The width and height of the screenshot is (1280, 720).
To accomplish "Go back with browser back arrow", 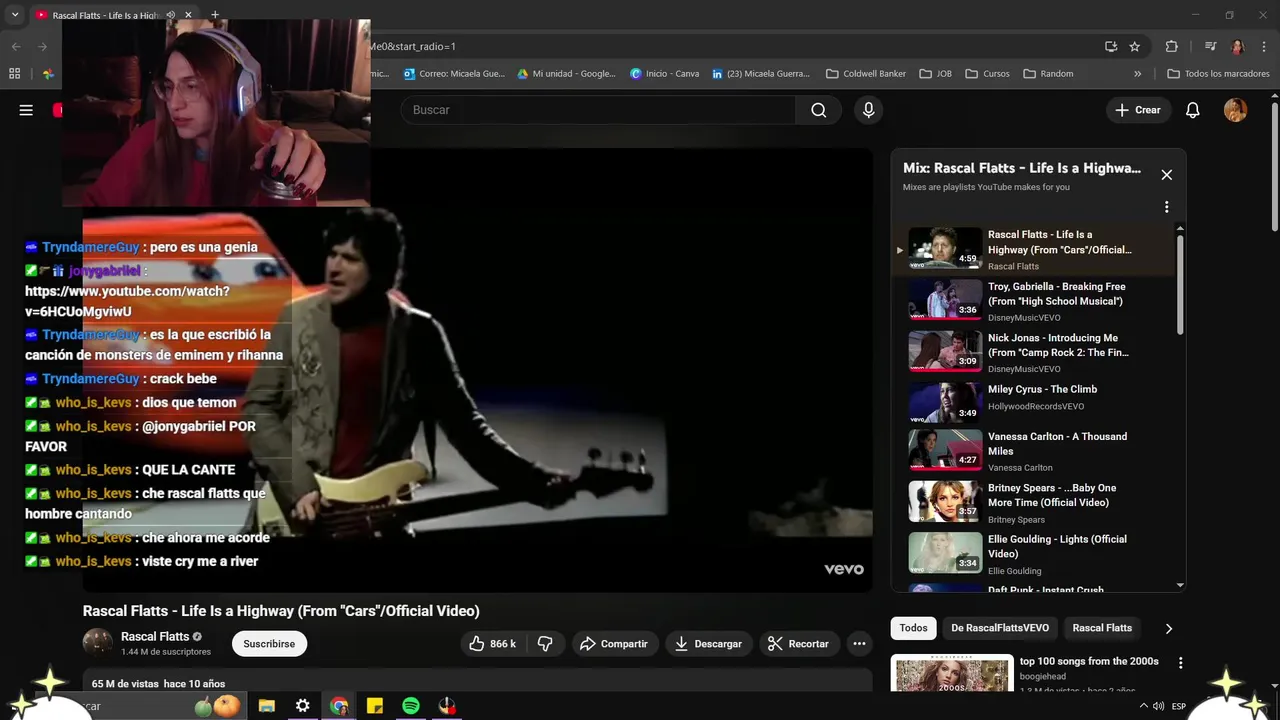I will pyautogui.click(x=16, y=46).
